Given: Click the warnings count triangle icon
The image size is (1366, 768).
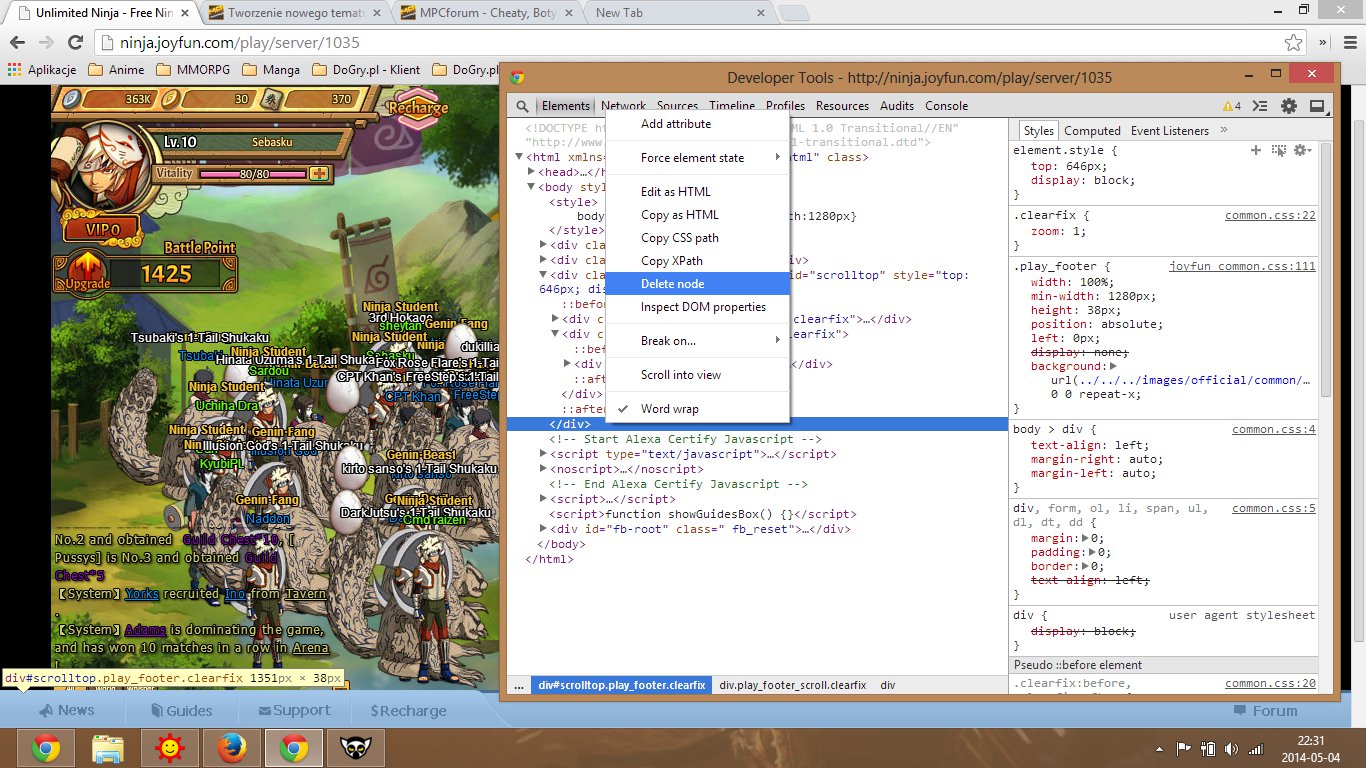Looking at the screenshot, I should (x=1227, y=106).
